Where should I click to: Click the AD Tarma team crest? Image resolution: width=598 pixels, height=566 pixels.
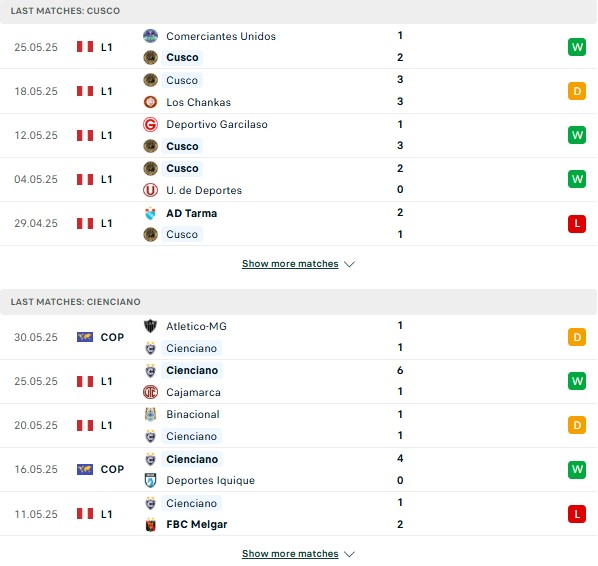click(150, 213)
